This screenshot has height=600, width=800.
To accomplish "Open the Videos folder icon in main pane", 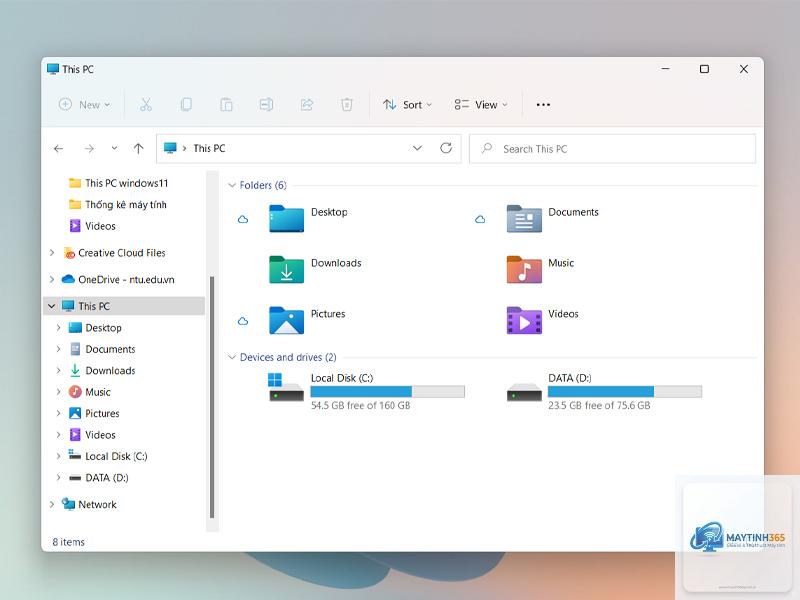I will point(524,320).
